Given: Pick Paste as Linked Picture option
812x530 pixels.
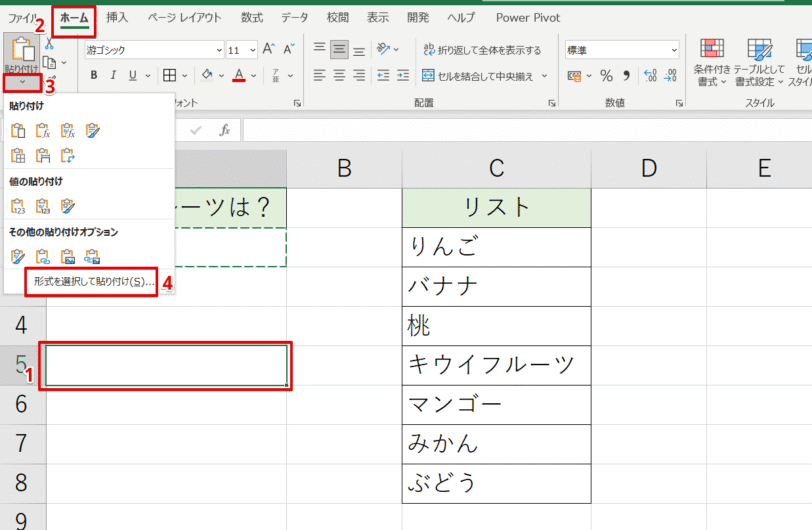Looking at the screenshot, I should (x=93, y=256).
